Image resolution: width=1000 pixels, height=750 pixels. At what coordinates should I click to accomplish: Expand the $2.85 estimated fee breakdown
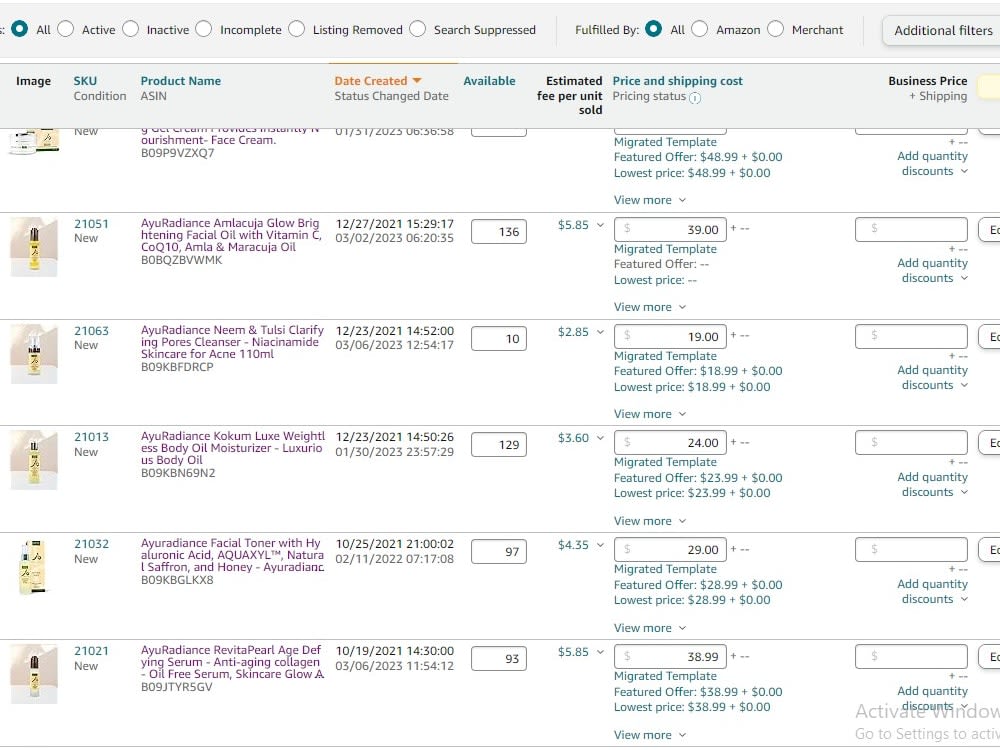[600, 332]
